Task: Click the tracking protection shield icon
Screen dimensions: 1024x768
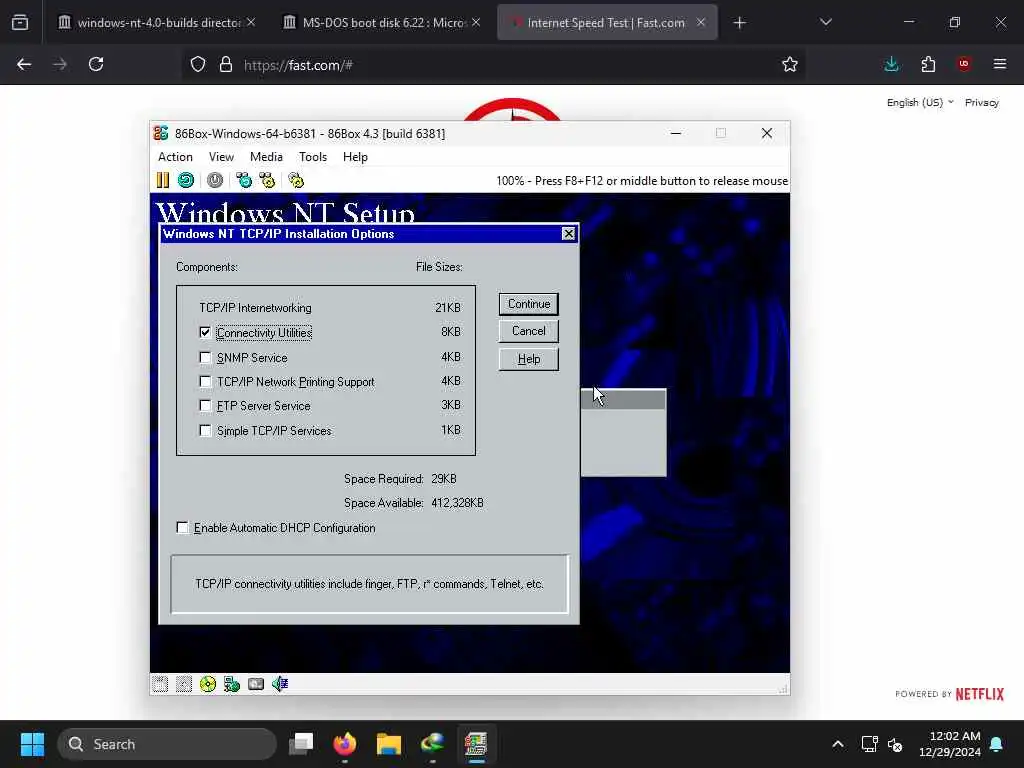Action: point(198,64)
